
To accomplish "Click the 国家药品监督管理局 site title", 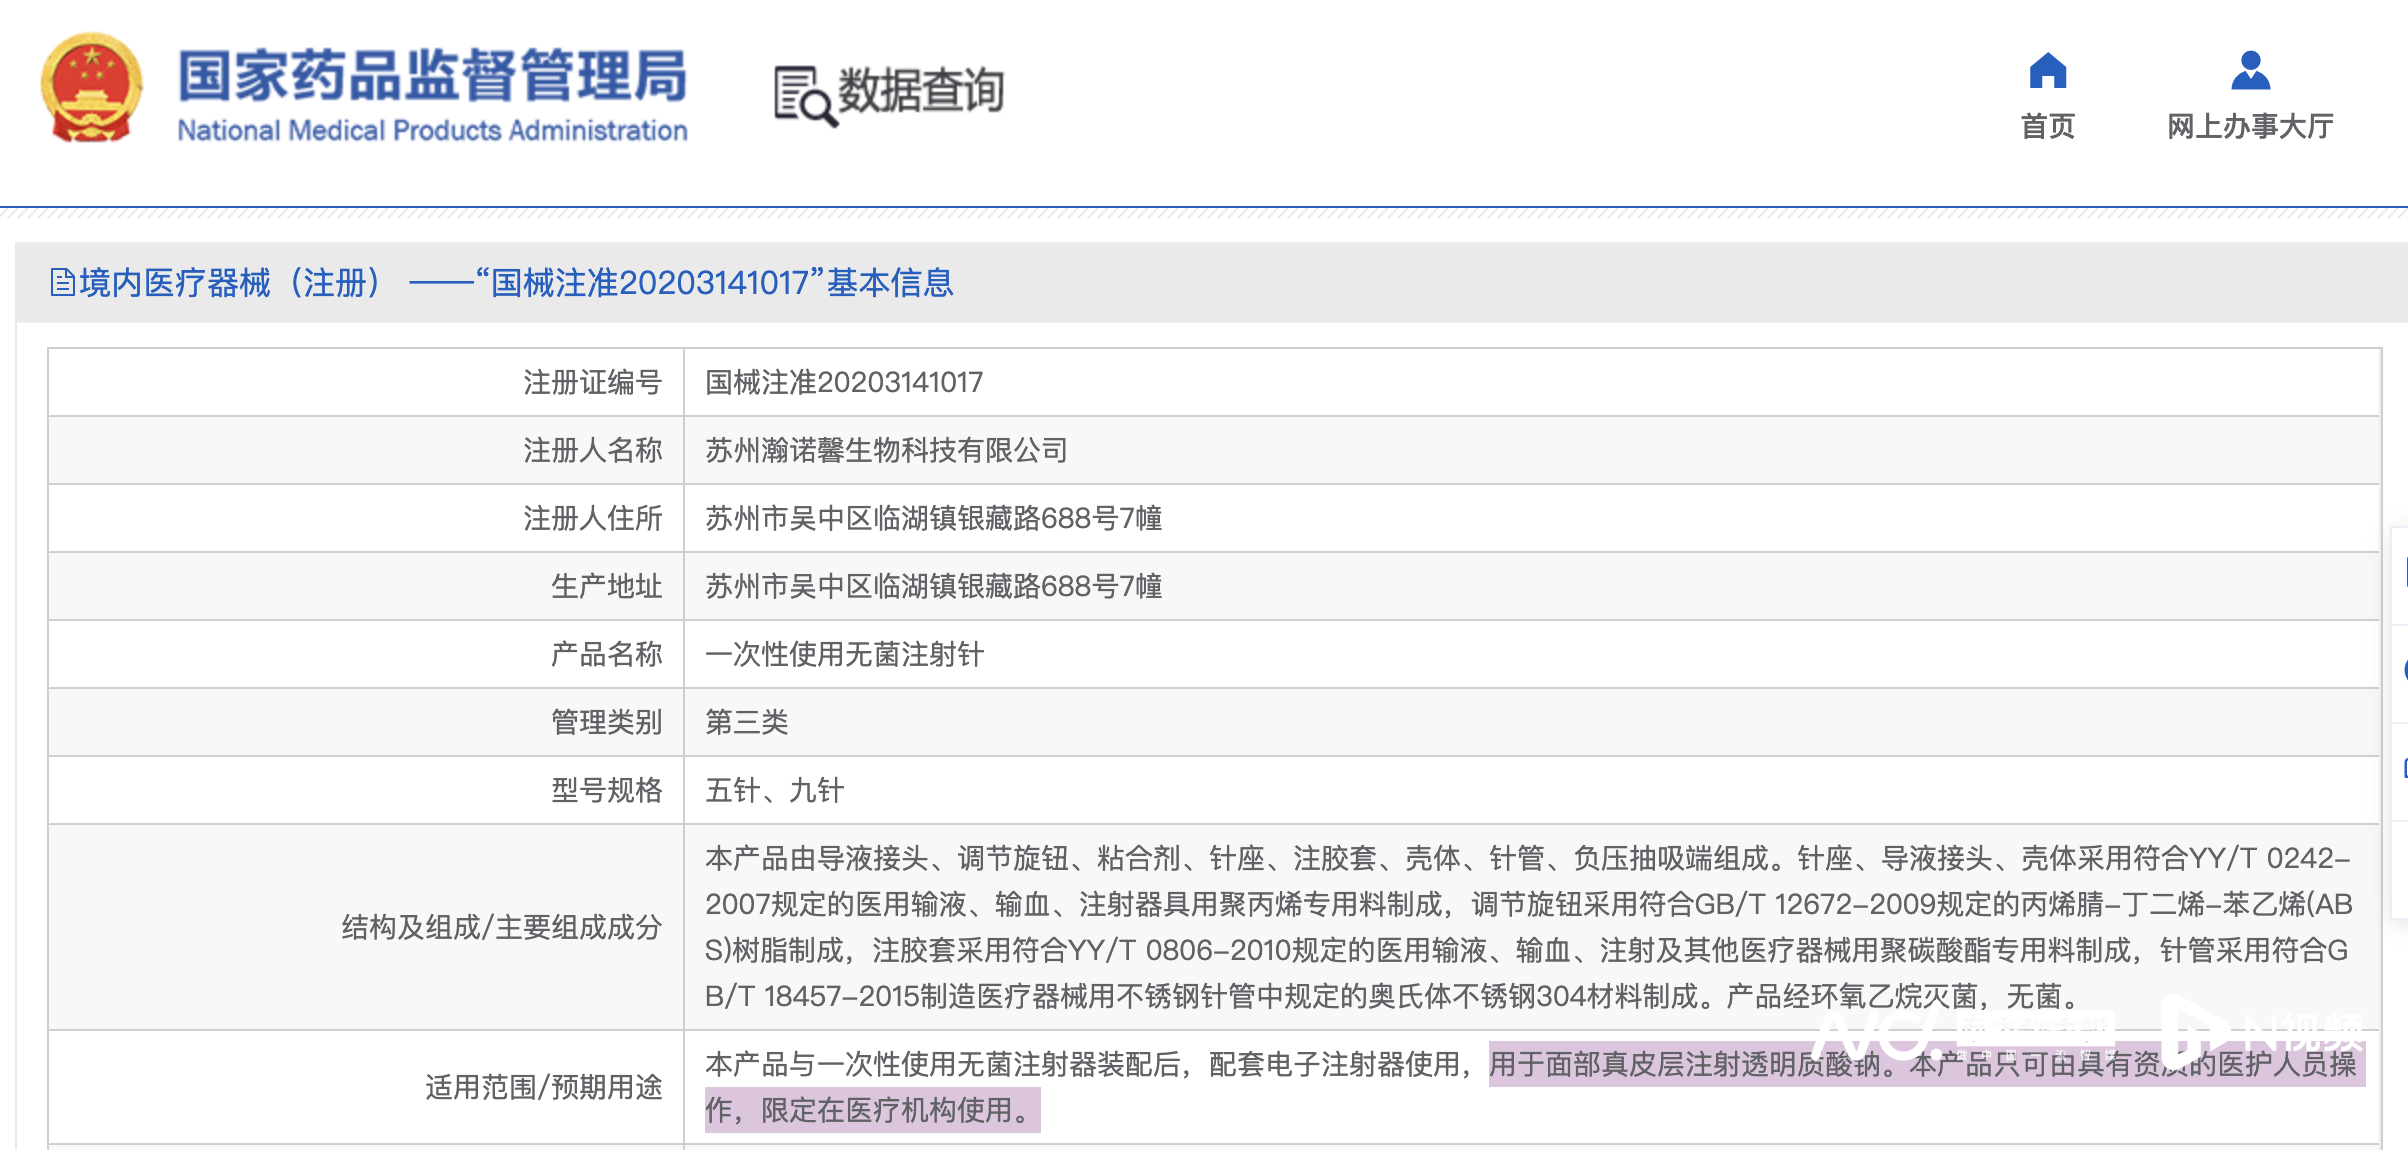I will click(432, 76).
